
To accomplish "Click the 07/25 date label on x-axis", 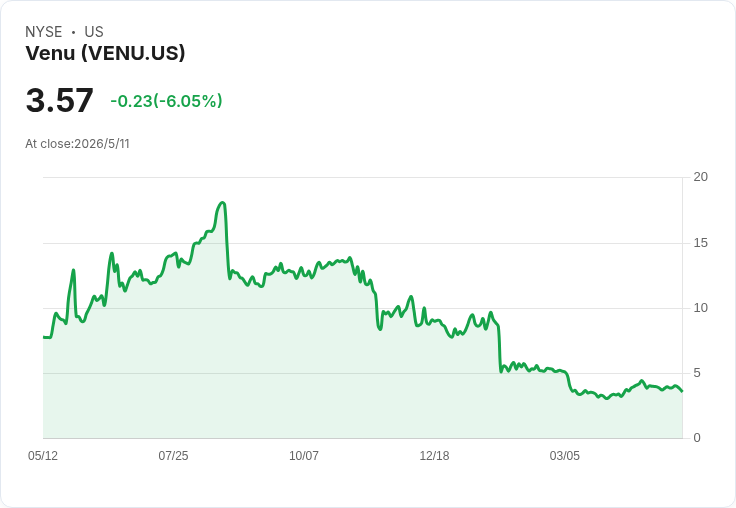I will tap(173, 455).
